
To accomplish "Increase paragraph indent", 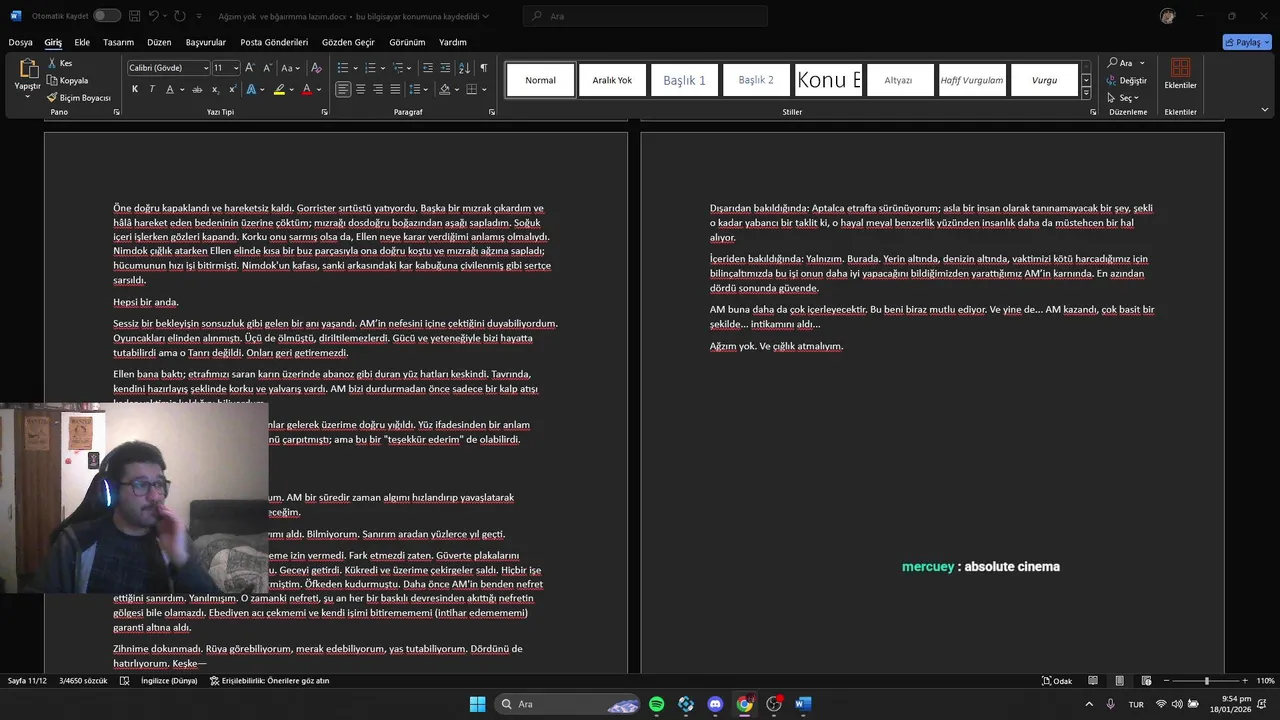I will 446,68.
